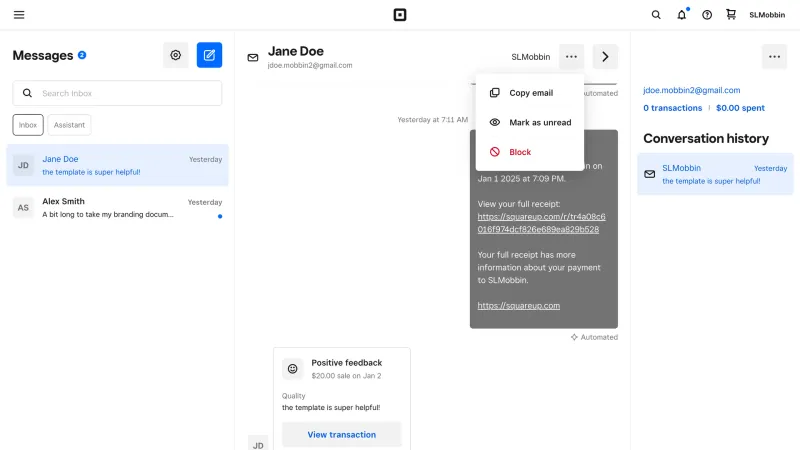Open the Jane Doe conversation in list
Image resolution: width=800 pixels, height=450 pixels.
click(x=117, y=165)
